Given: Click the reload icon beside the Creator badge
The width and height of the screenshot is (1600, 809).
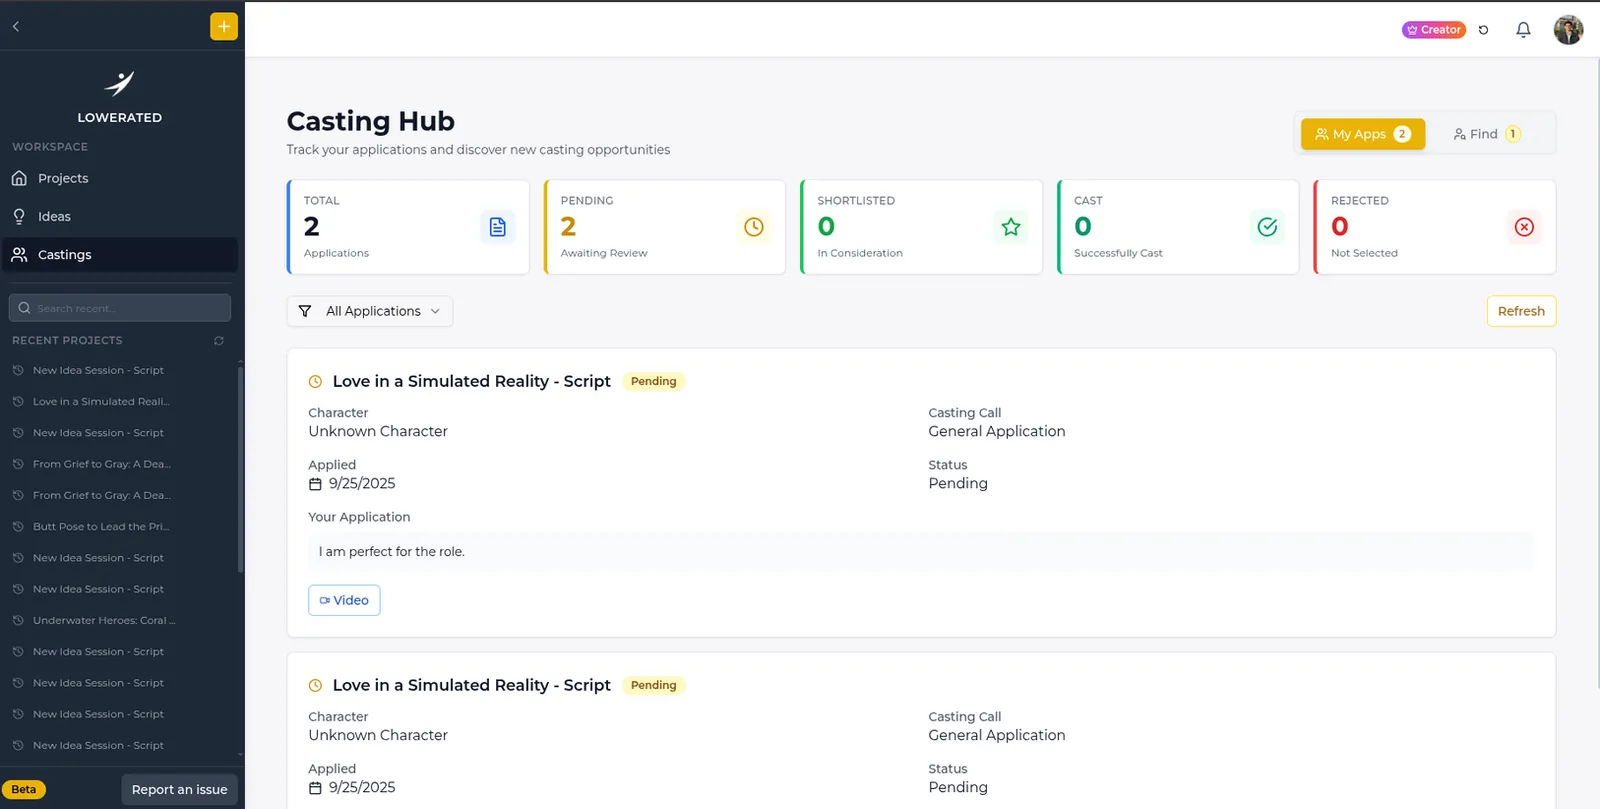Looking at the screenshot, I should point(1483,30).
